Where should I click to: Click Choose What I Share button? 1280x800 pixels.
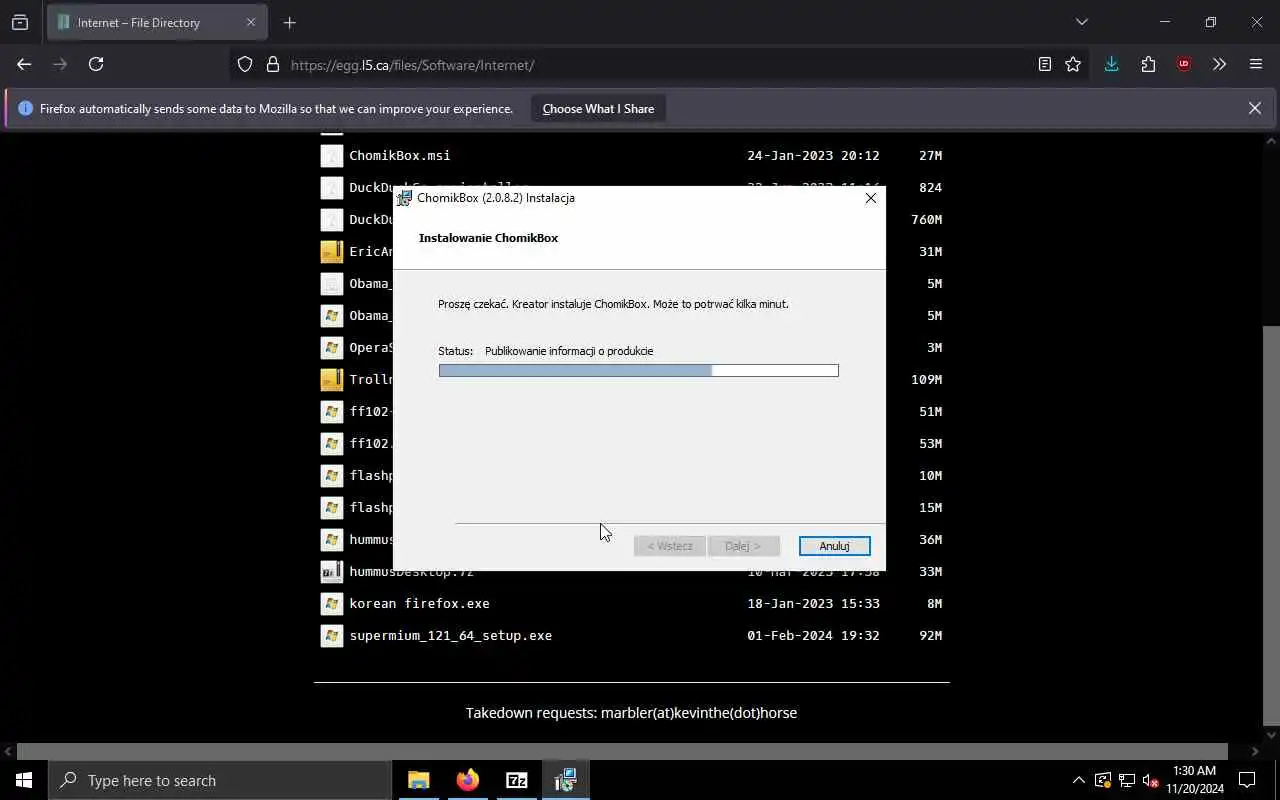tap(598, 109)
